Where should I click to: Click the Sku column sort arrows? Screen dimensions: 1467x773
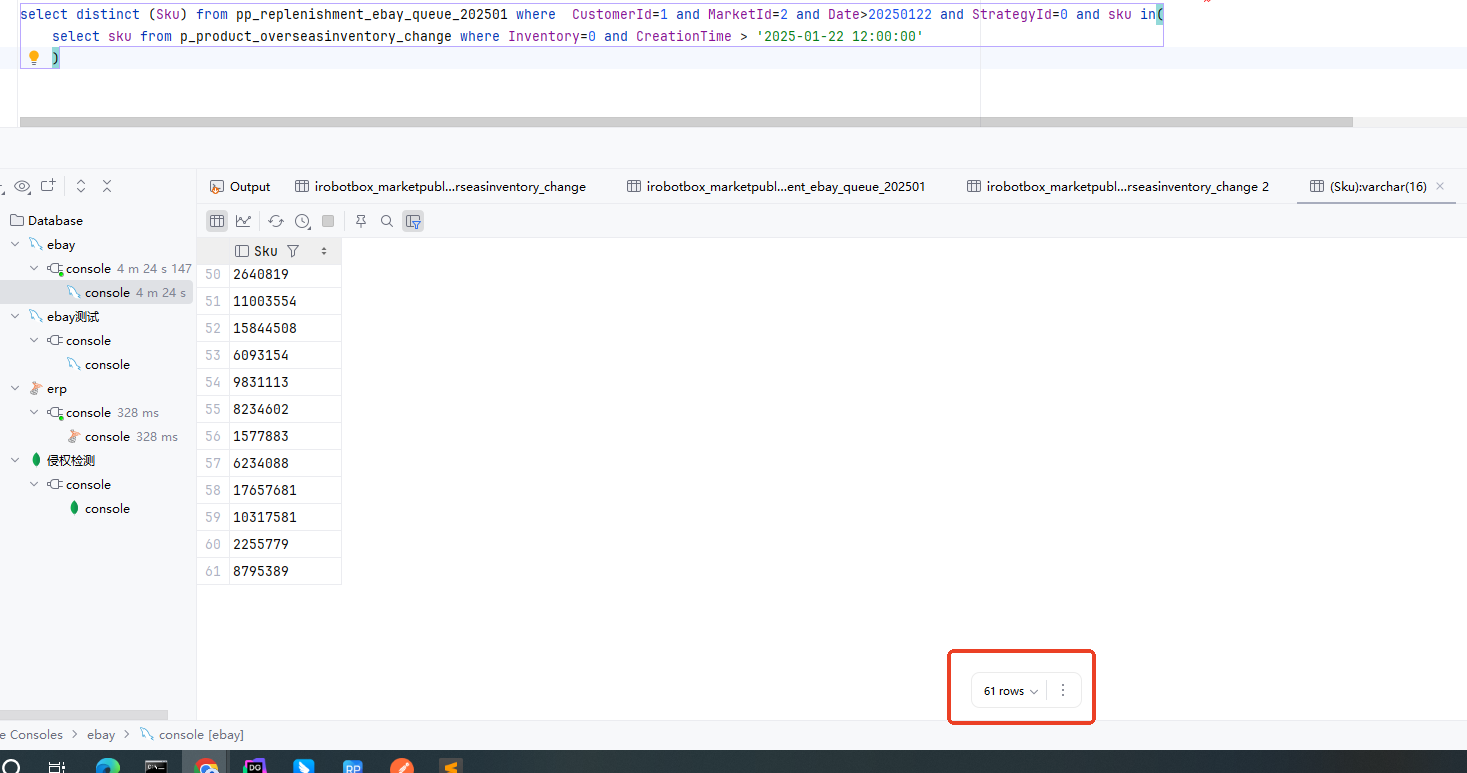pos(324,251)
